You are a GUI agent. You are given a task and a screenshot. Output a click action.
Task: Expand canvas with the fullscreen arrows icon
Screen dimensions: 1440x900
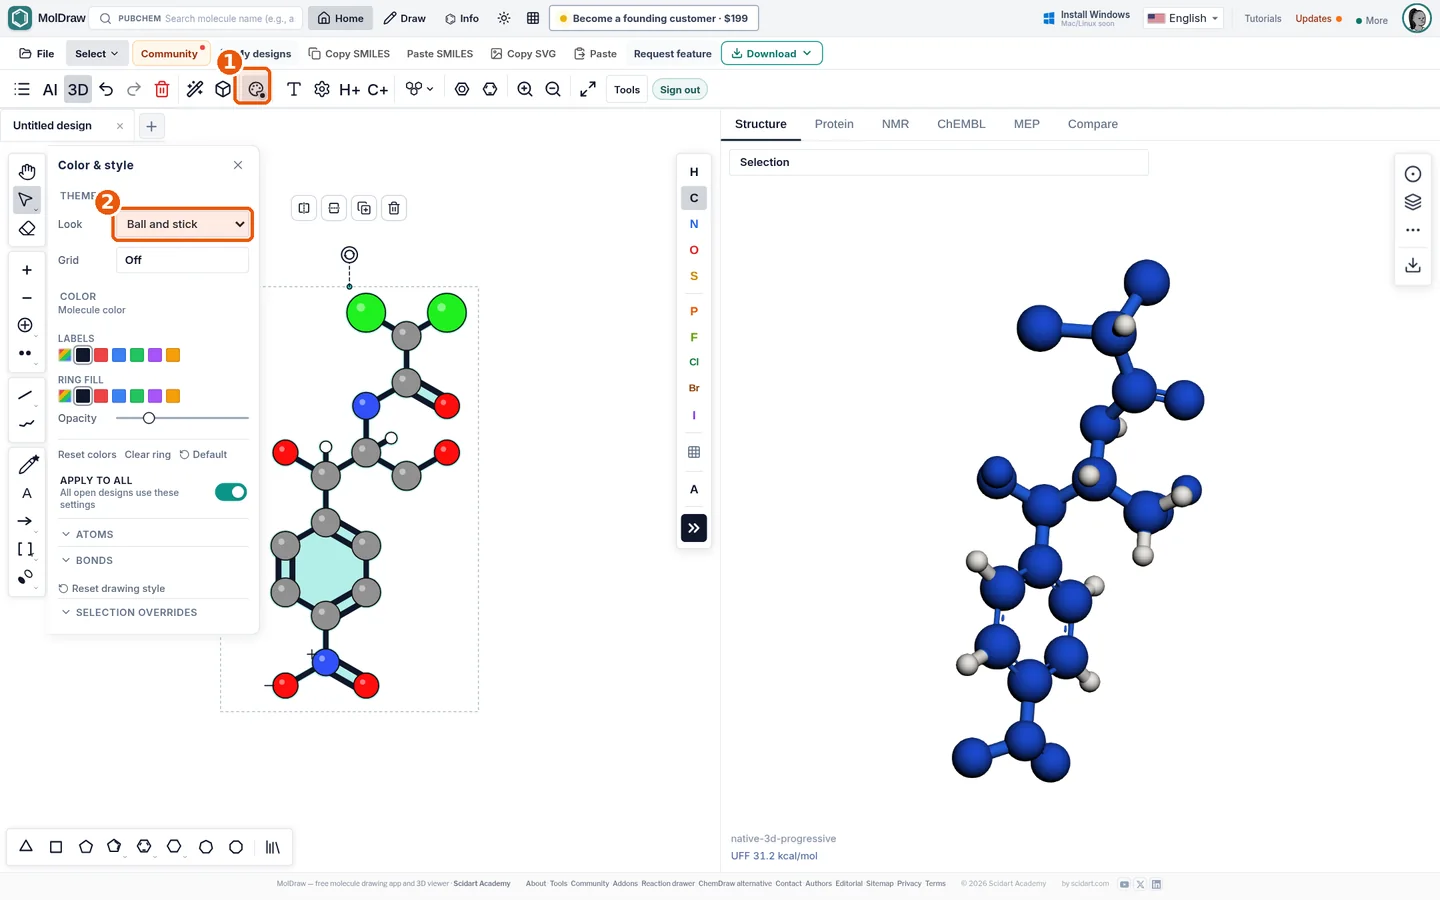click(588, 89)
